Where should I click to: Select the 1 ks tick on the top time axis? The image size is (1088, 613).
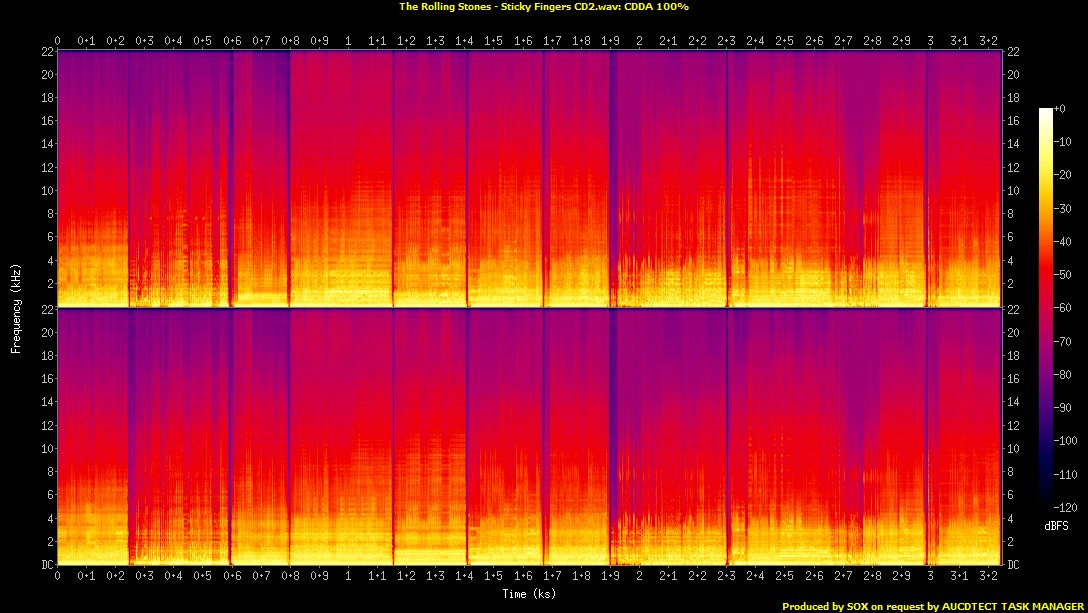[x=348, y=41]
